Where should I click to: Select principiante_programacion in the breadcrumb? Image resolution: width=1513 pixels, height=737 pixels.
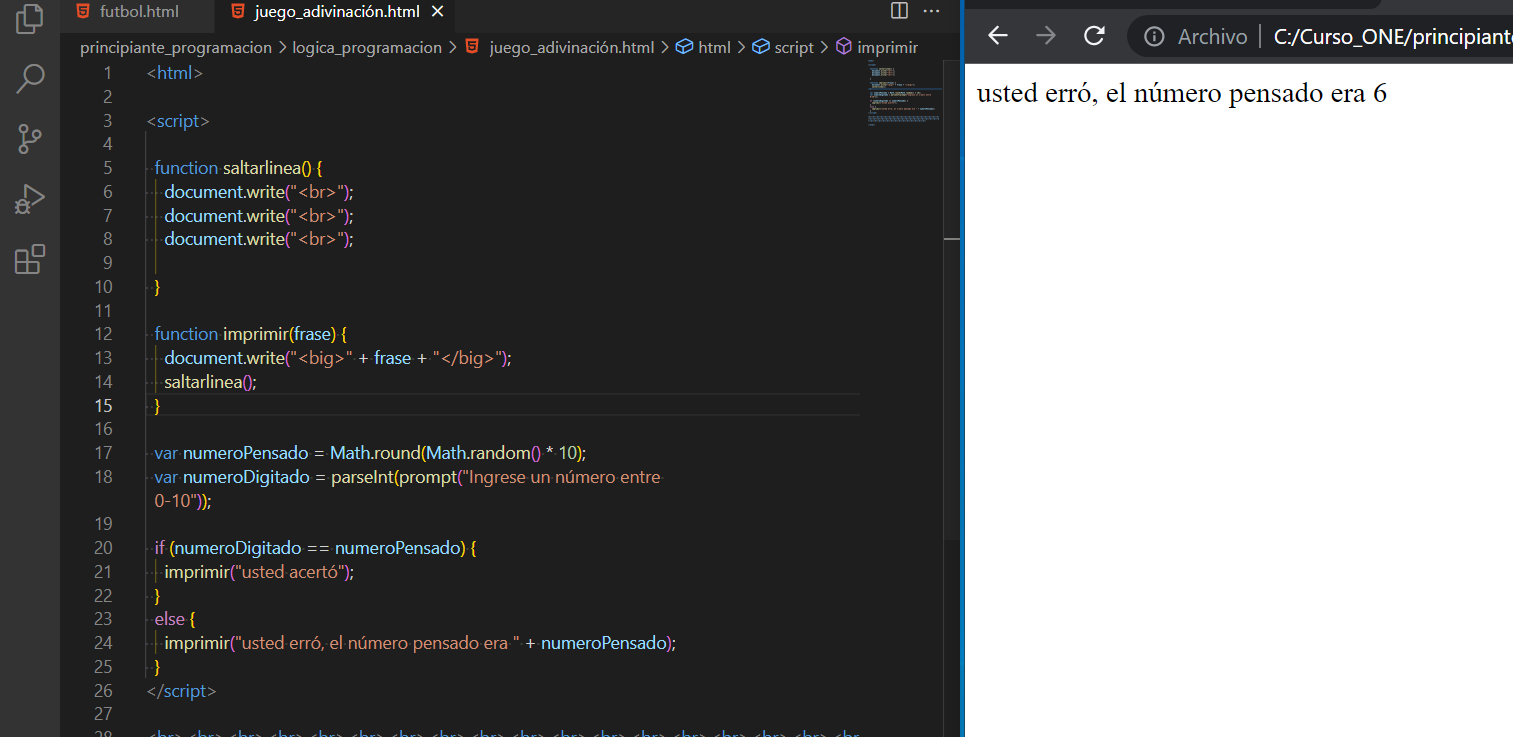tap(176, 47)
